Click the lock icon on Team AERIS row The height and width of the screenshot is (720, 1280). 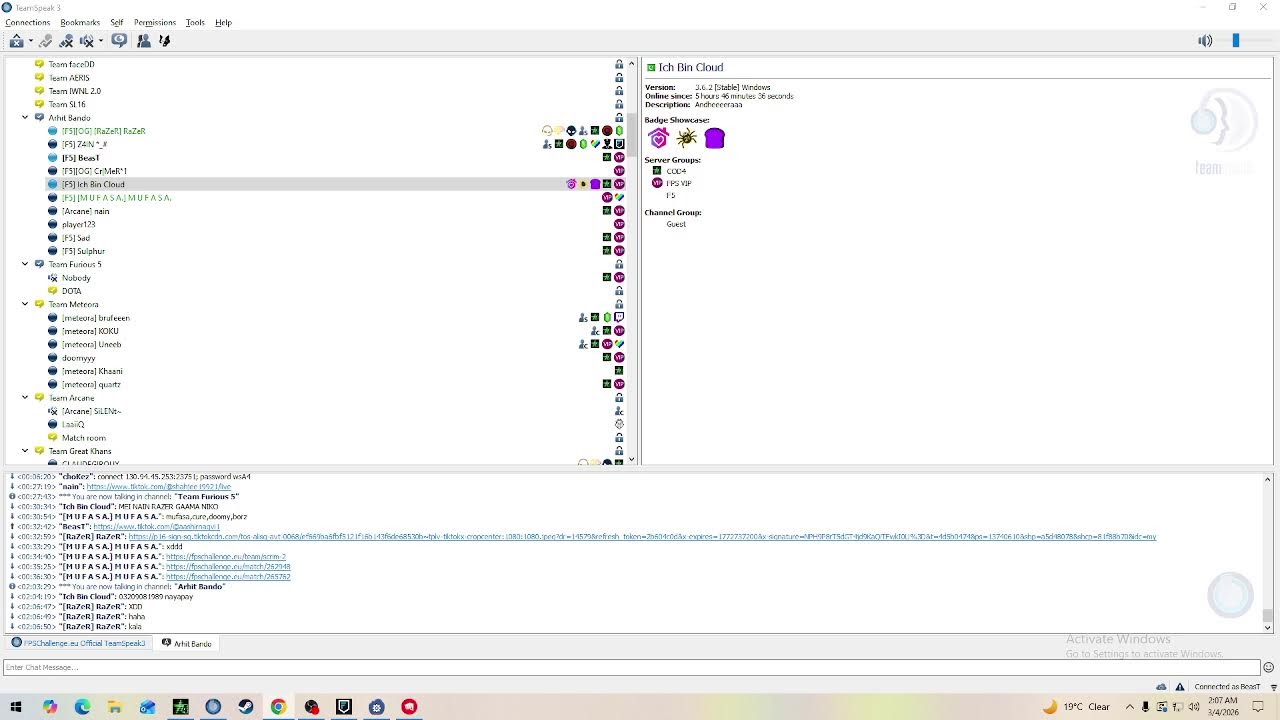click(619, 78)
